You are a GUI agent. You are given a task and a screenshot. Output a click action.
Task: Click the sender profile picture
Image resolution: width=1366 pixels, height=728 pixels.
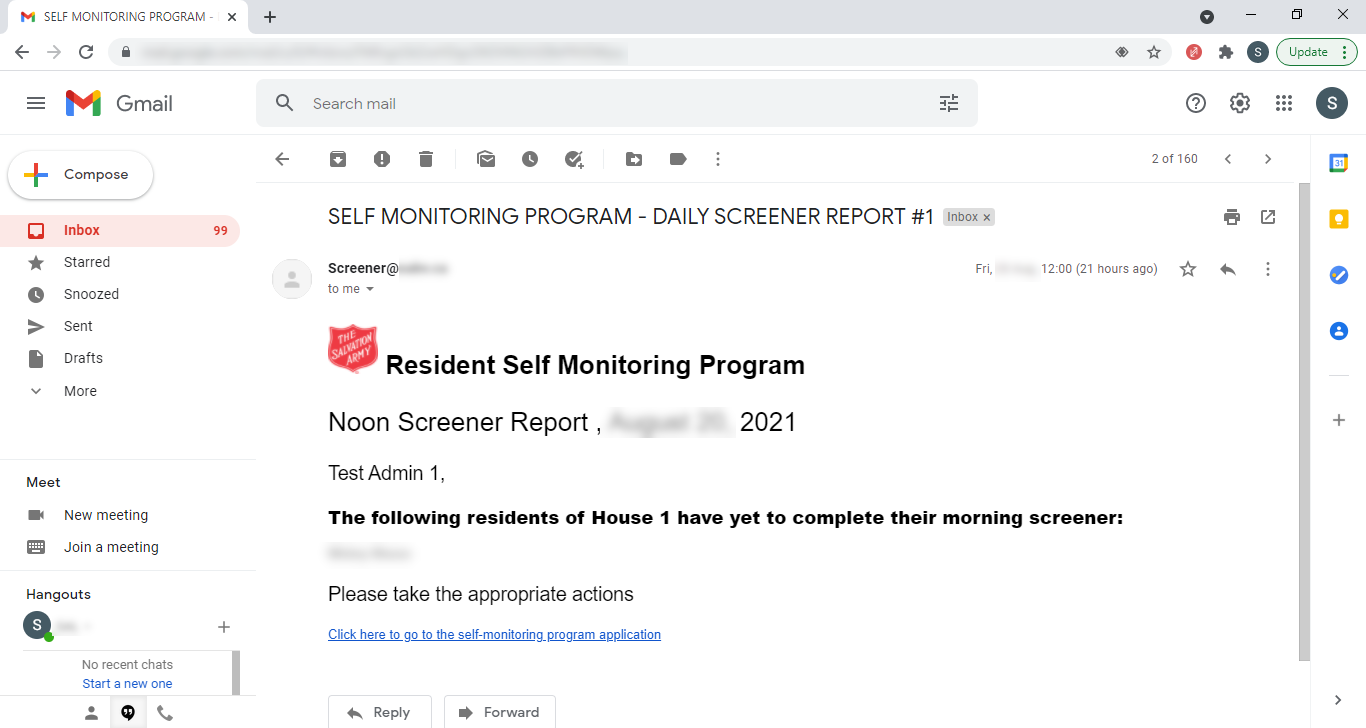291,279
